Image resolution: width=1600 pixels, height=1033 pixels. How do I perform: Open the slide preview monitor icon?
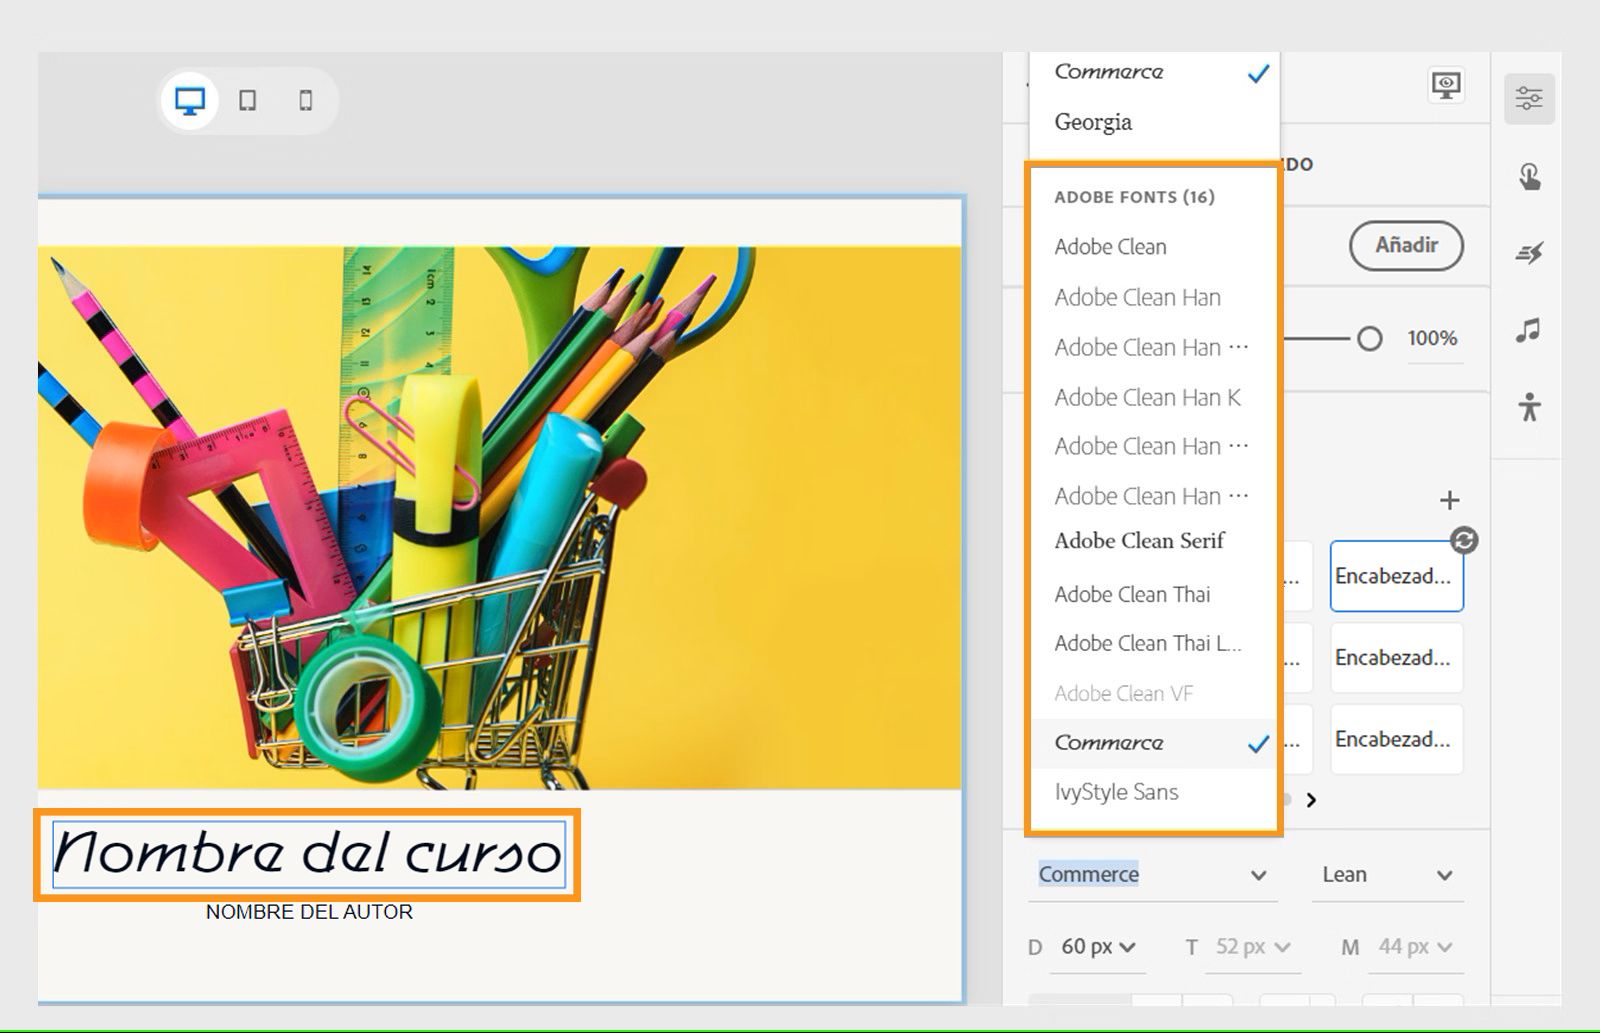click(x=1446, y=85)
